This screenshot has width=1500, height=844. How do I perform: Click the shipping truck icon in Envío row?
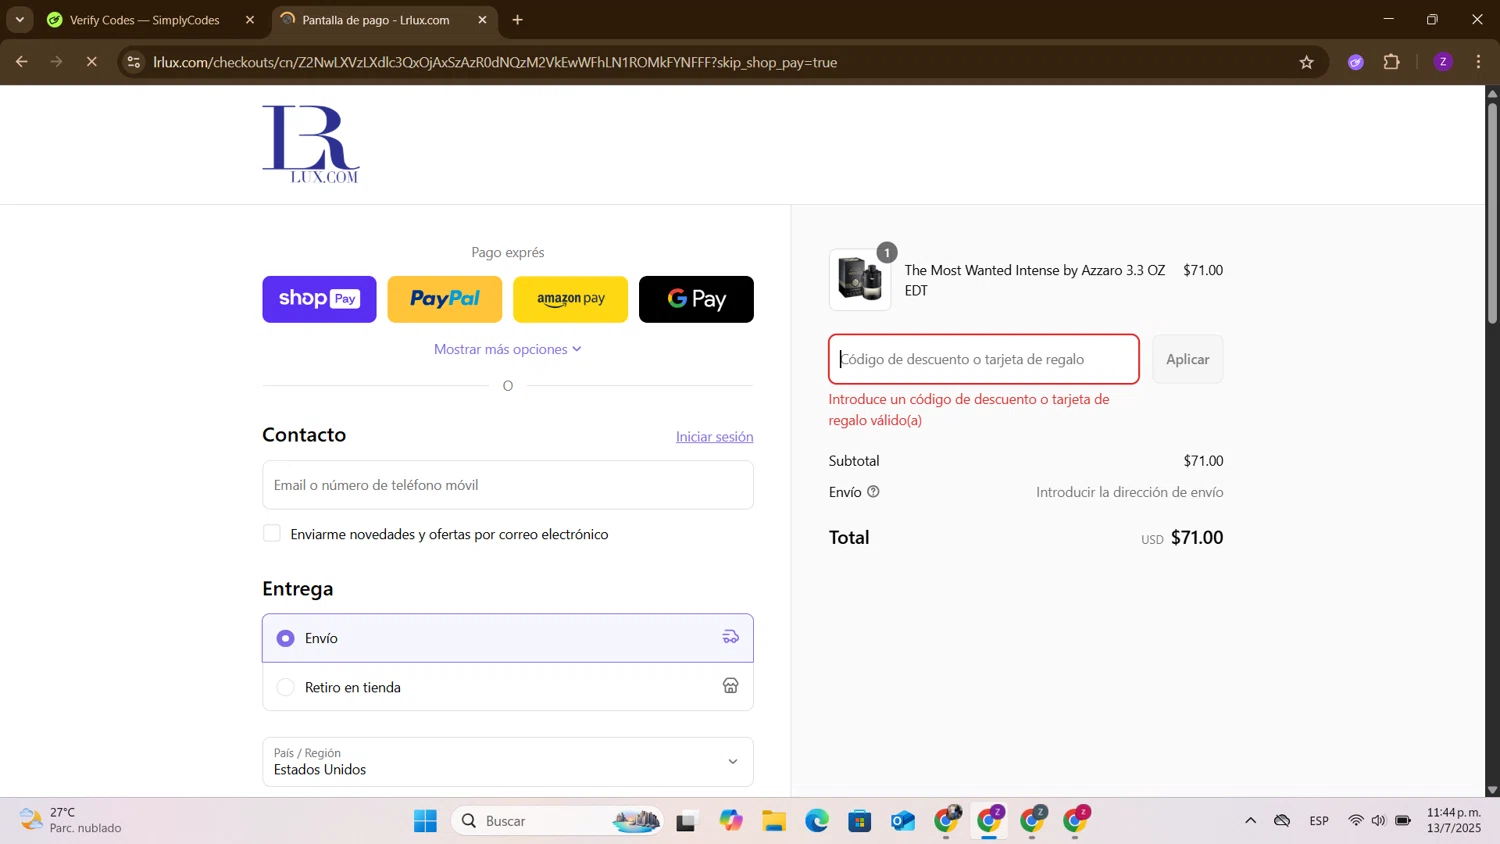tap(731, 637)
